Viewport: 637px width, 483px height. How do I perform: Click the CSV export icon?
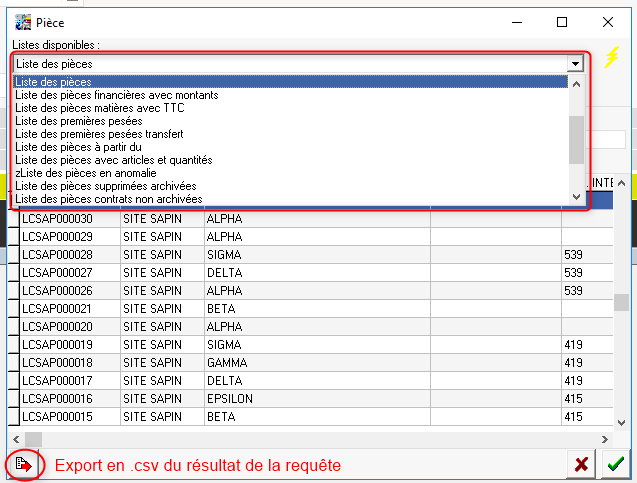[23, 465]
